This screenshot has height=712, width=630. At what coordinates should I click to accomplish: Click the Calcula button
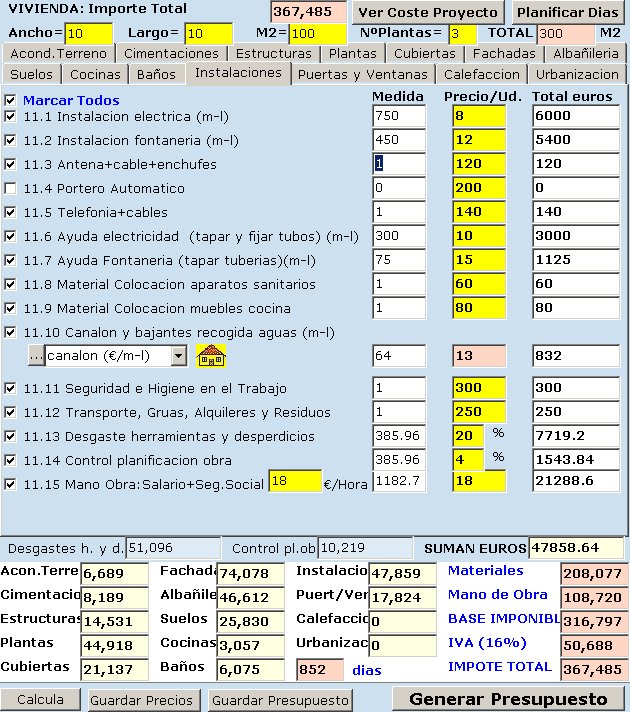(x=40, y=700)
